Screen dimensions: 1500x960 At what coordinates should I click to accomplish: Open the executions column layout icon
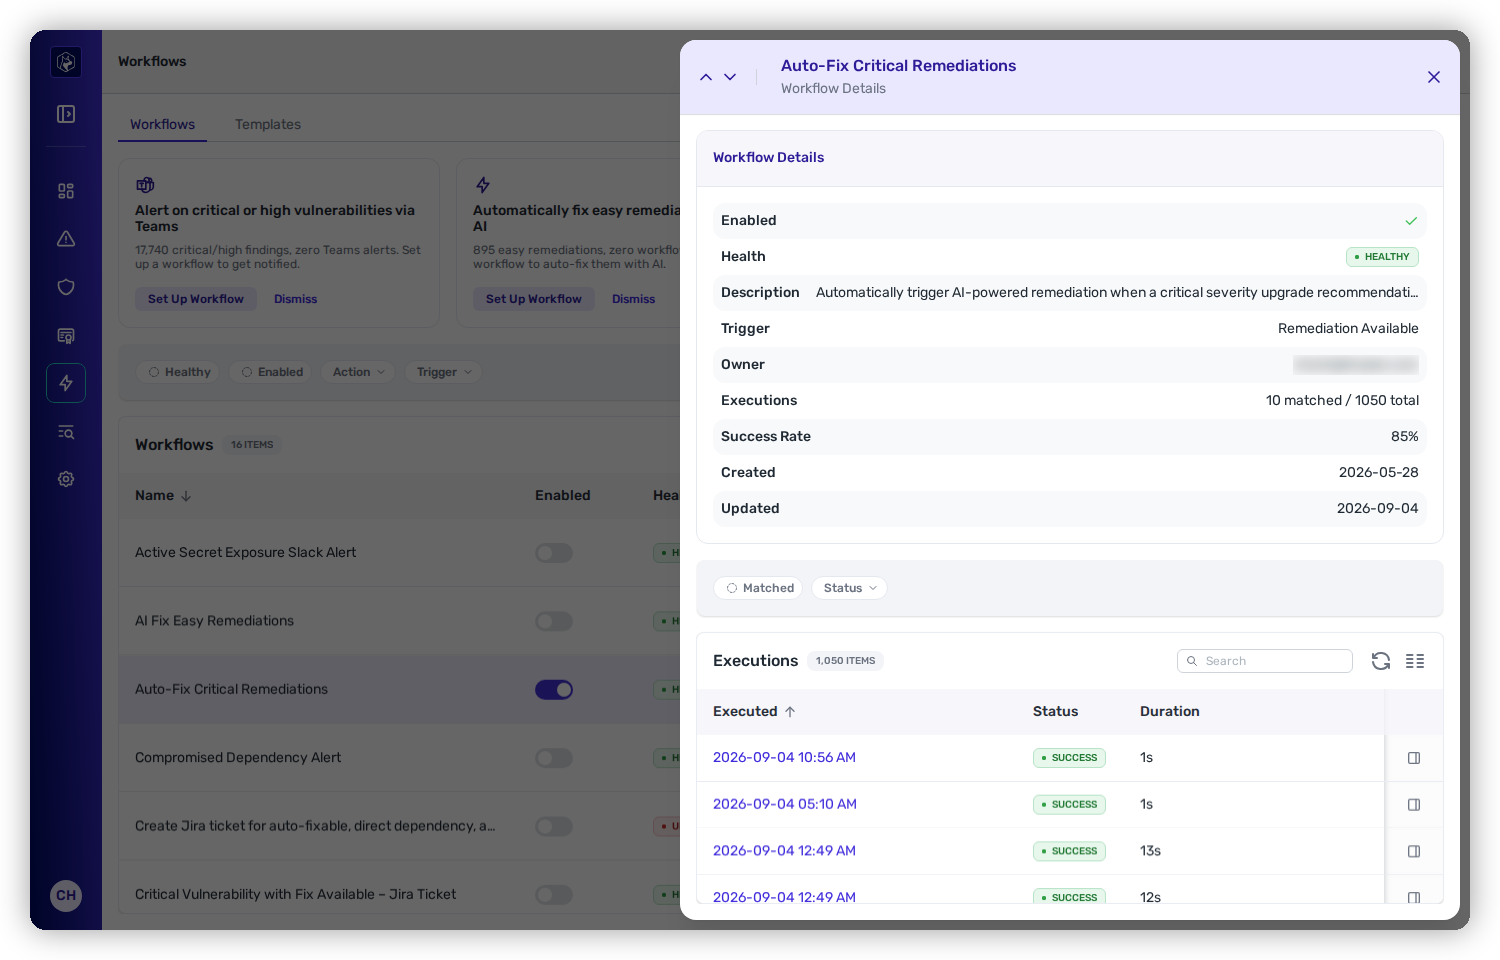tap(1415, 661)
